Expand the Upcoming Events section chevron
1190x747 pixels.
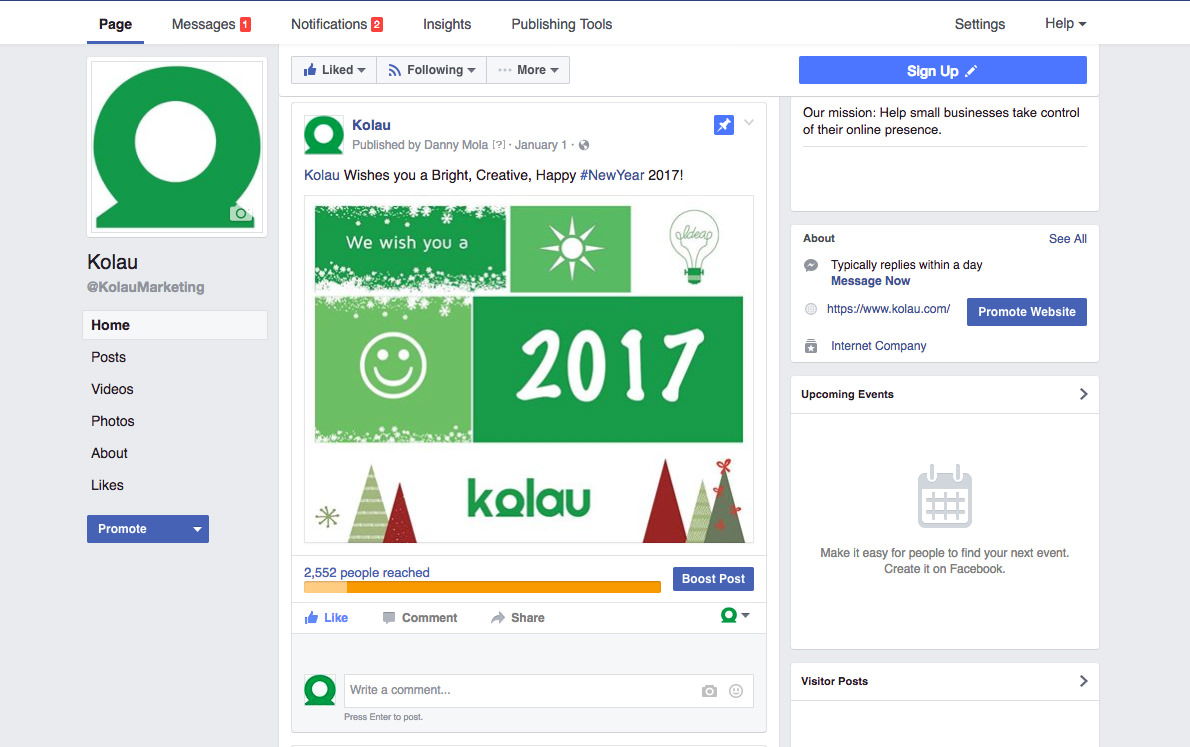[x=1084, y=394]
